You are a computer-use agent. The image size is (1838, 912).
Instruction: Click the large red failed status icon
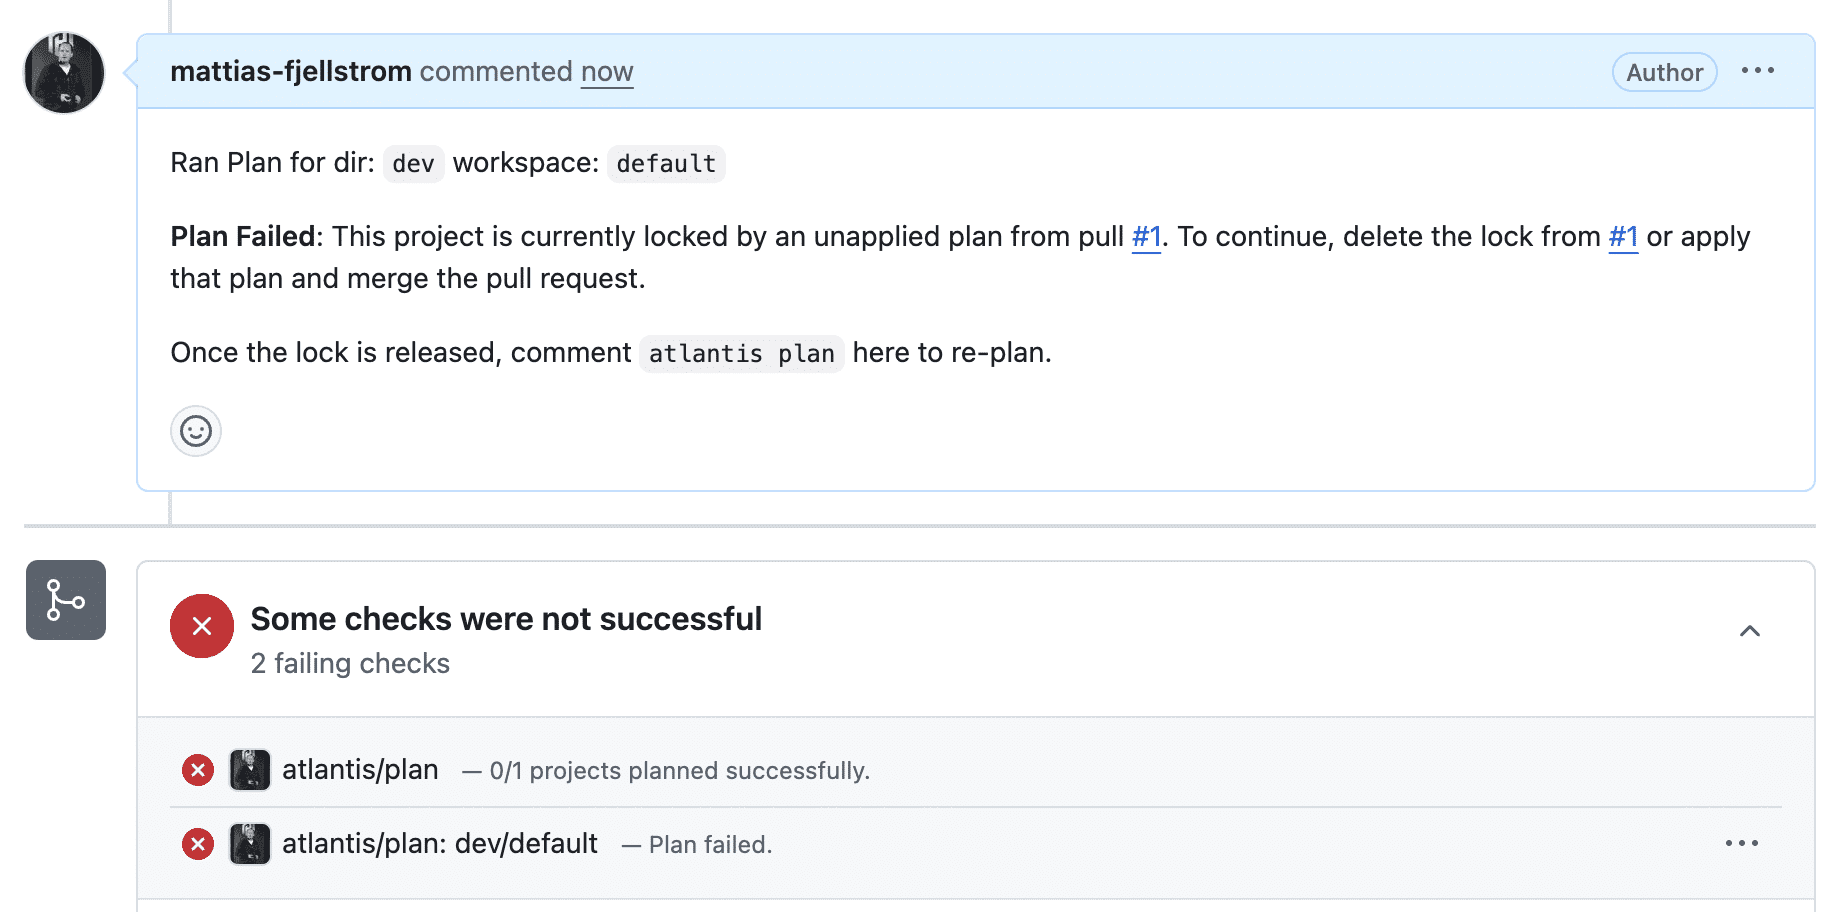coord(202,626)
